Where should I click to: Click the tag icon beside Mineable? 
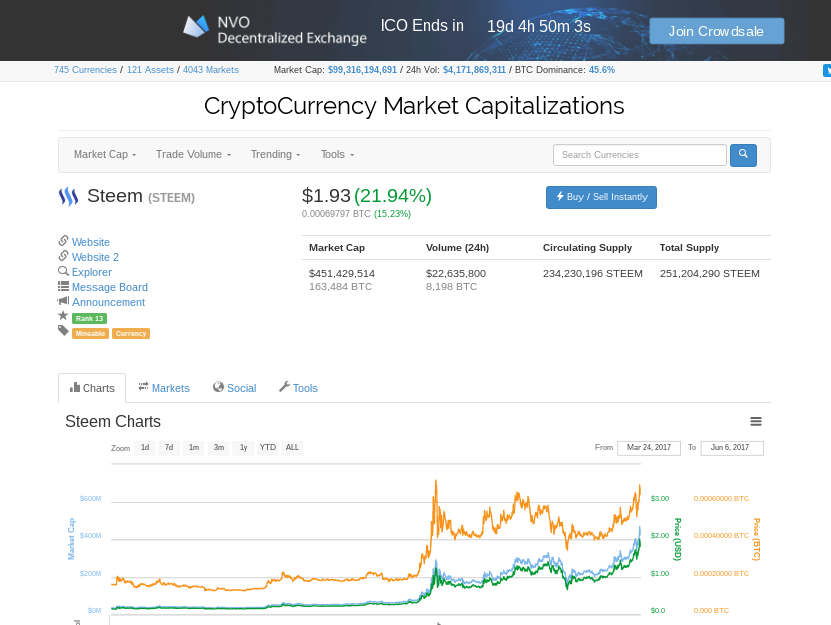(64, 331)
